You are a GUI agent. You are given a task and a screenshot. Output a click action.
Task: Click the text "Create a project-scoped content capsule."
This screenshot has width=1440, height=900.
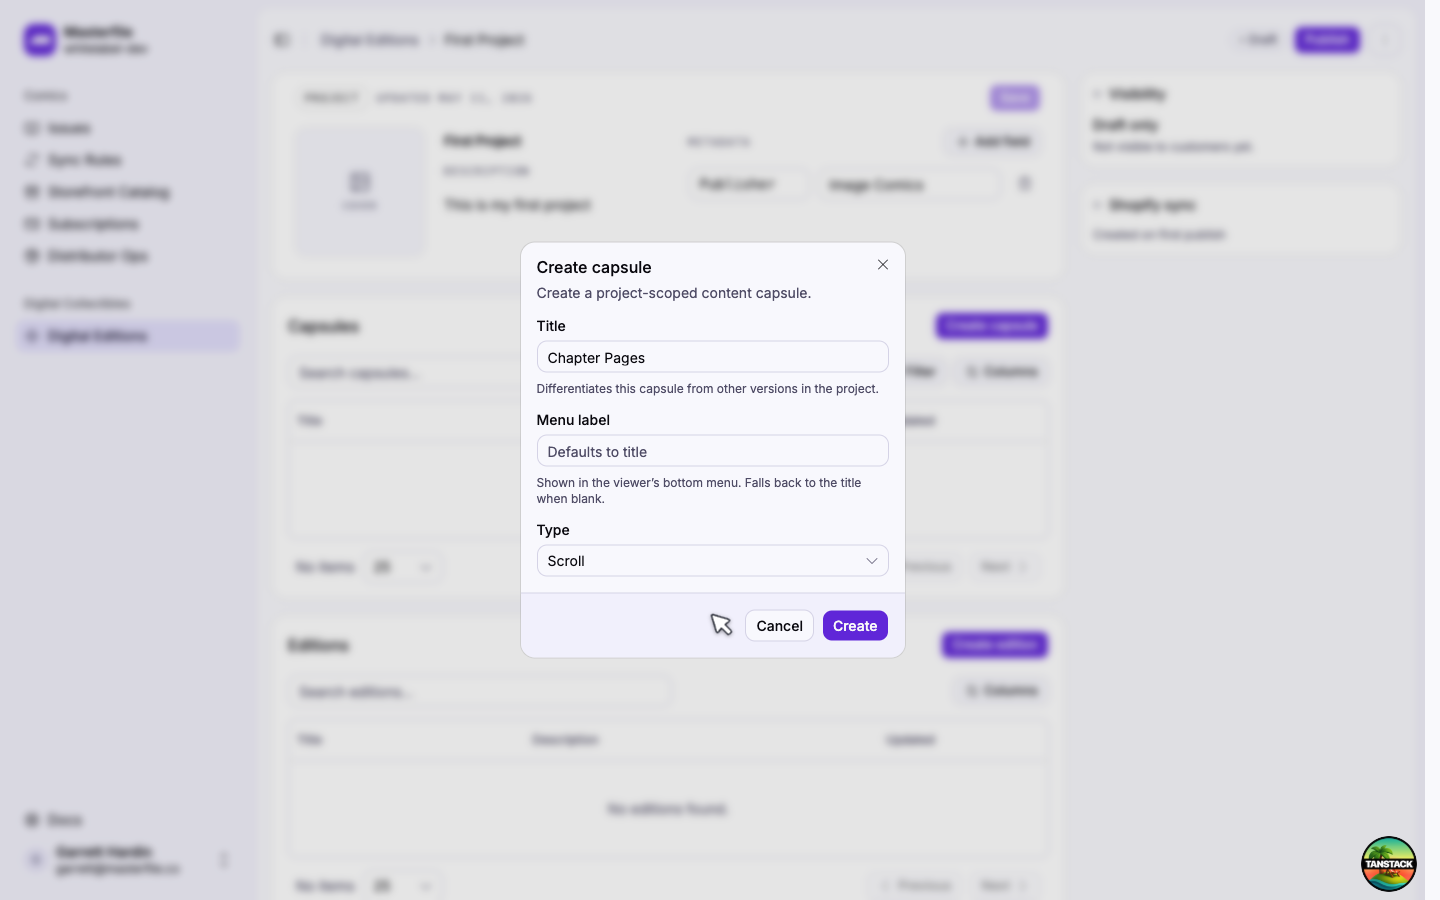674,293
